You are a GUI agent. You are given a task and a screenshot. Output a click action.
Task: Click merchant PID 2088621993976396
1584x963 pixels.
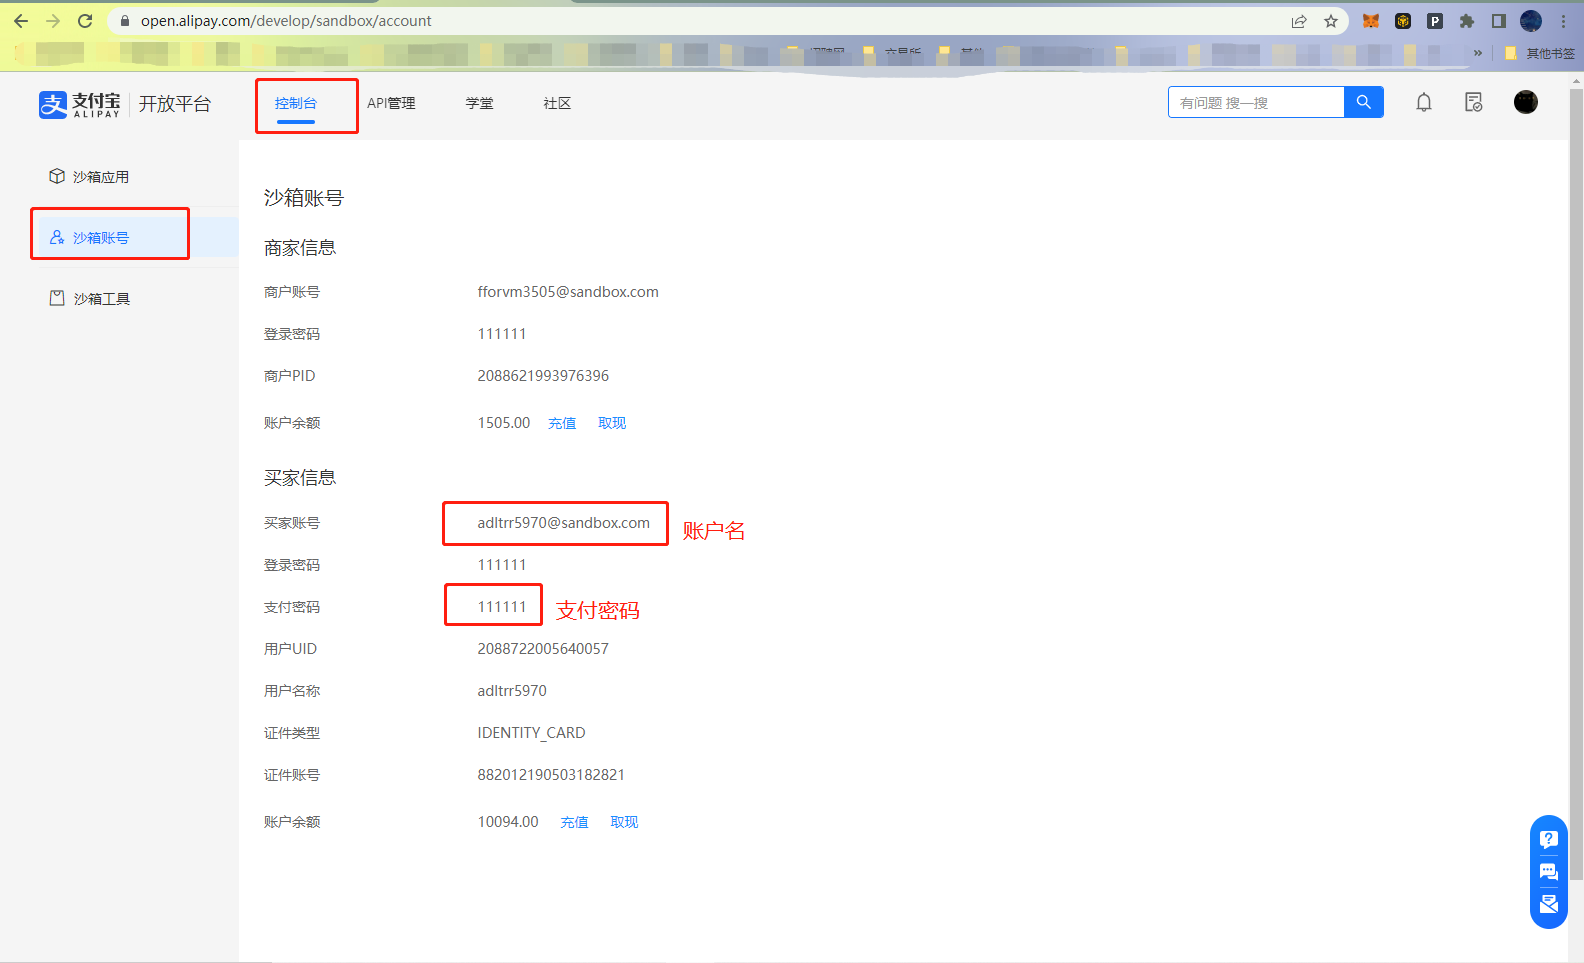point(543,376)
